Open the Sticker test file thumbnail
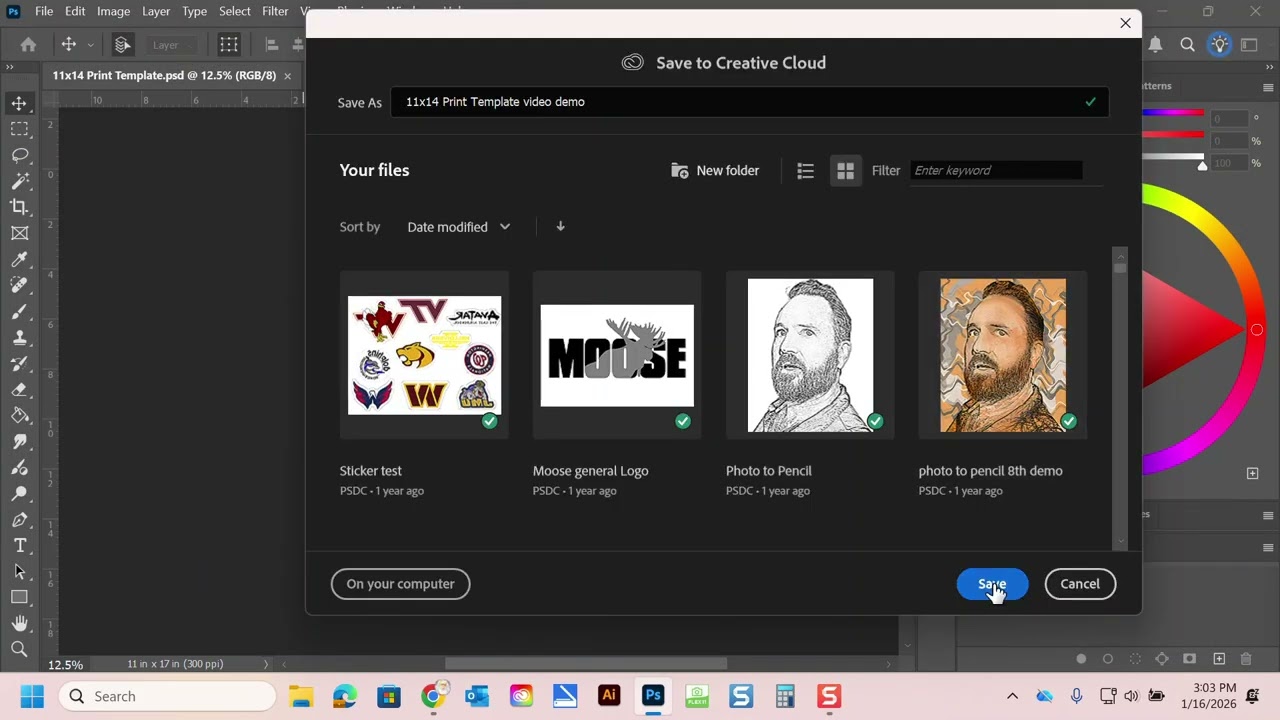The width and height of the screenshot is (1280, 720). (x=424, y=355)
